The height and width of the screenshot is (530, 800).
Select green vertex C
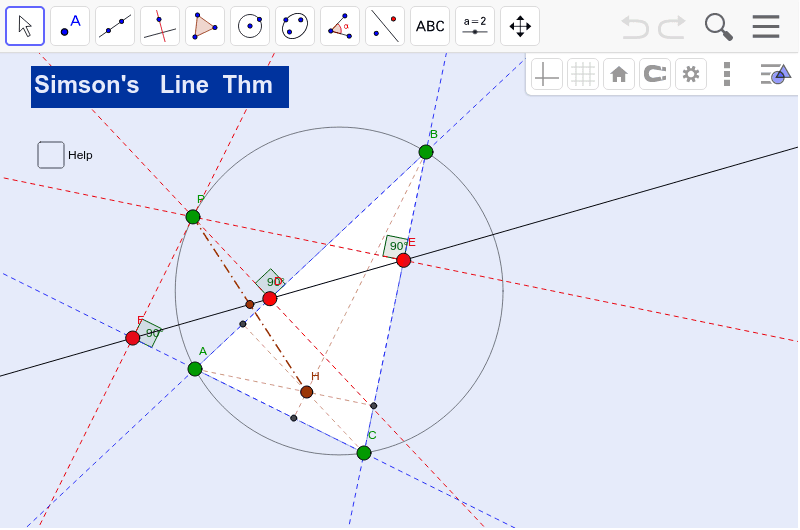click(x=364, y=452)
